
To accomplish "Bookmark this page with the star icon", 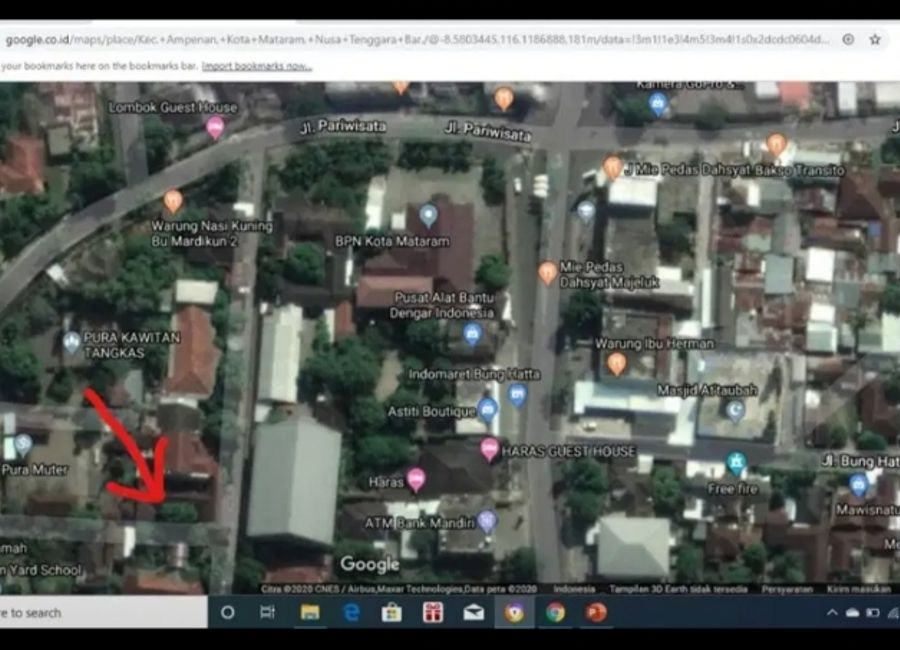I will click(875, 40).
